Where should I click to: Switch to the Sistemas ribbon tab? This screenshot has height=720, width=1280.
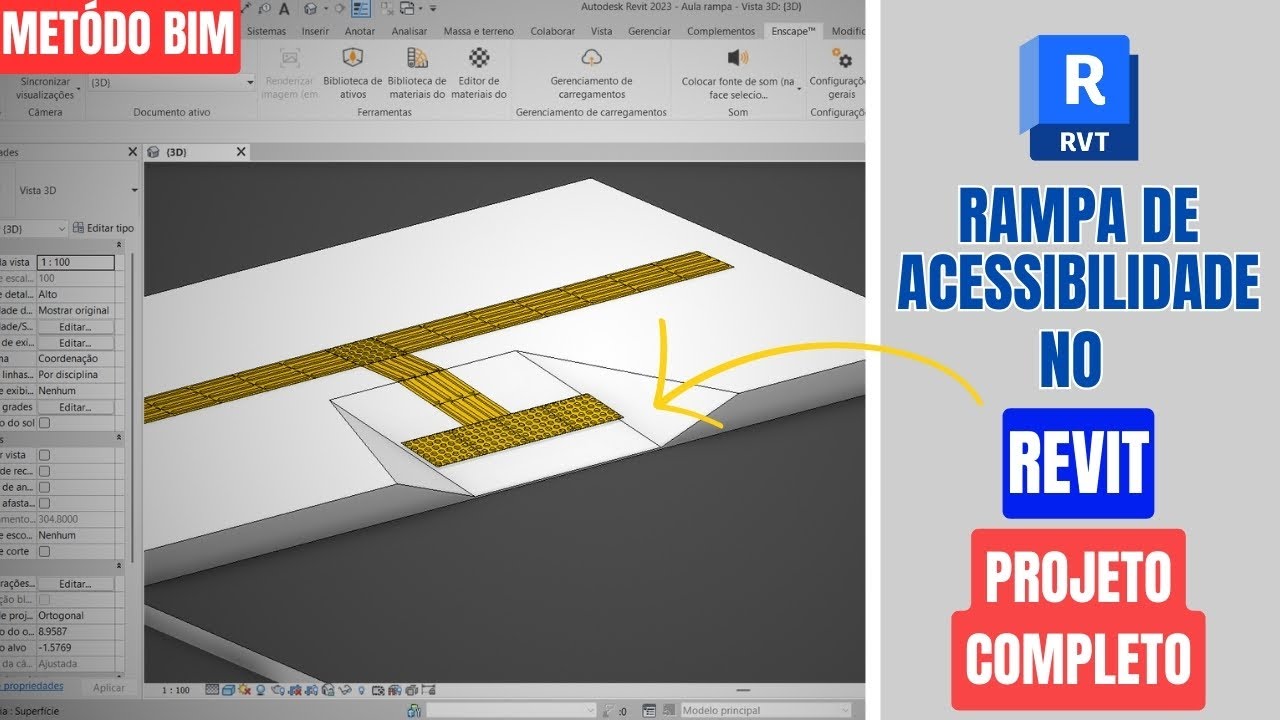(266, 31)
